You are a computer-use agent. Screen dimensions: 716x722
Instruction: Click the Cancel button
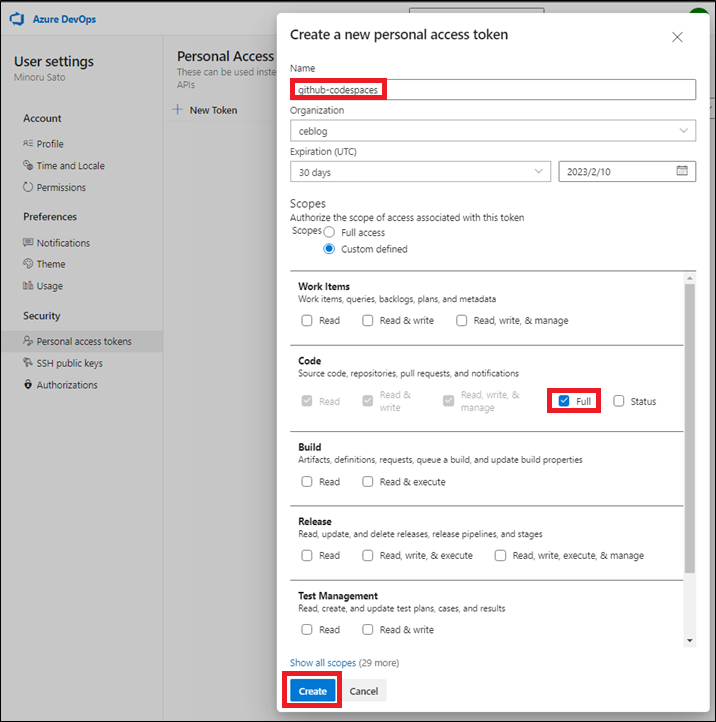[x=364, y=691]
